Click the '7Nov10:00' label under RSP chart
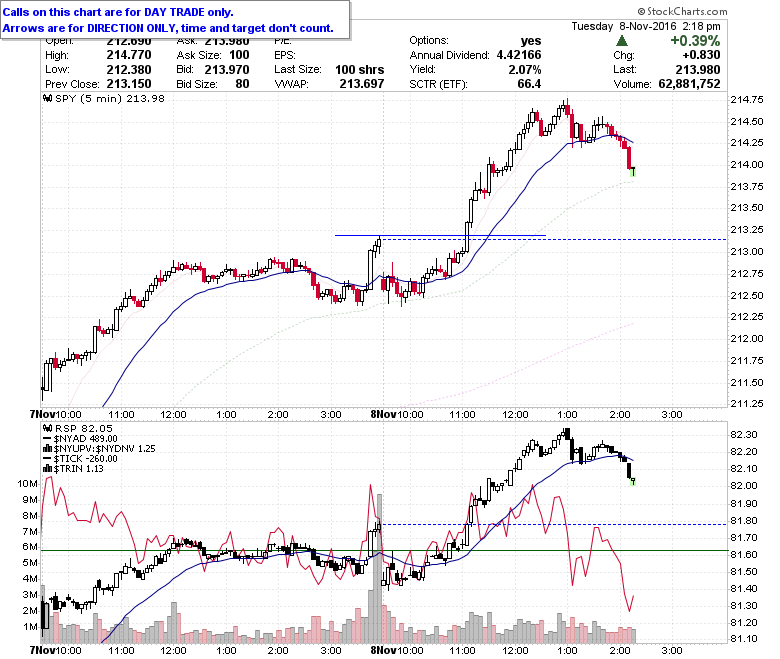This screenshot has height=659, width=780. (x=55, y=651)
